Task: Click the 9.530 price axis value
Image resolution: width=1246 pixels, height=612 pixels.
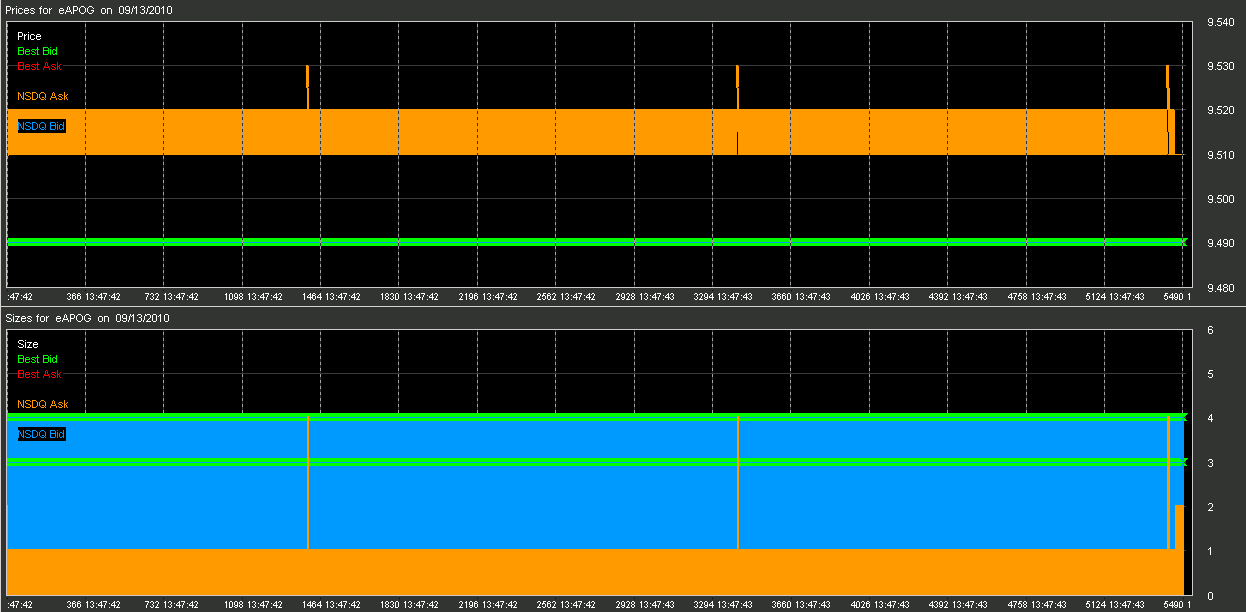Action: [x=1221, y=66]
